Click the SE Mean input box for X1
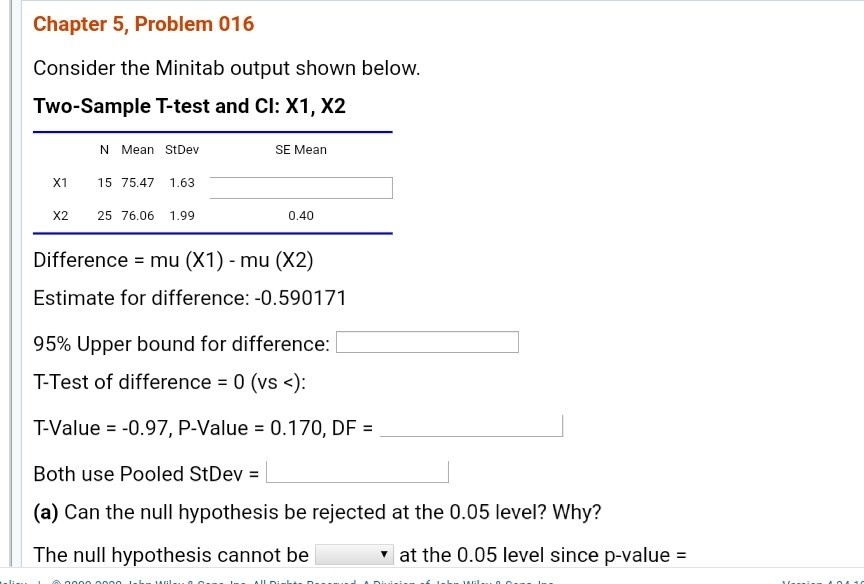The image size is (864, 584). tap(301, 186)
